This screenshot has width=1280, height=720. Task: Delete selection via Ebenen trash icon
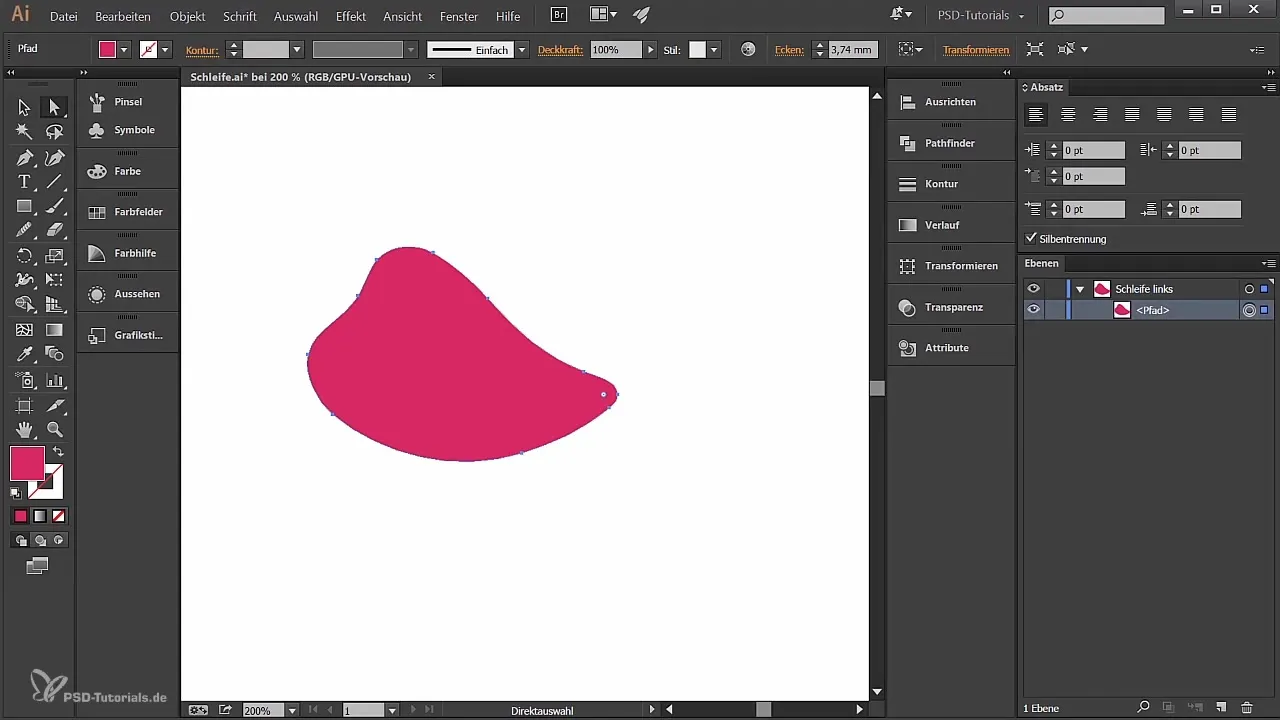point(1246,708)
